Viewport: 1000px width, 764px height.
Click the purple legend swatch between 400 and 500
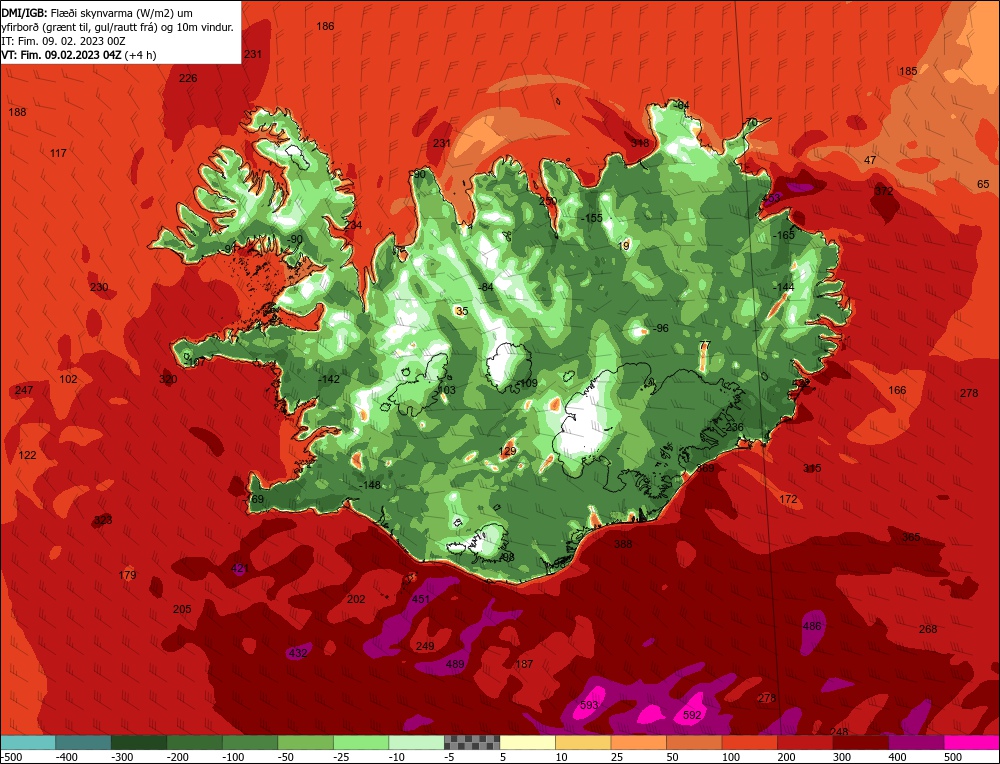(x=916, y=742)
